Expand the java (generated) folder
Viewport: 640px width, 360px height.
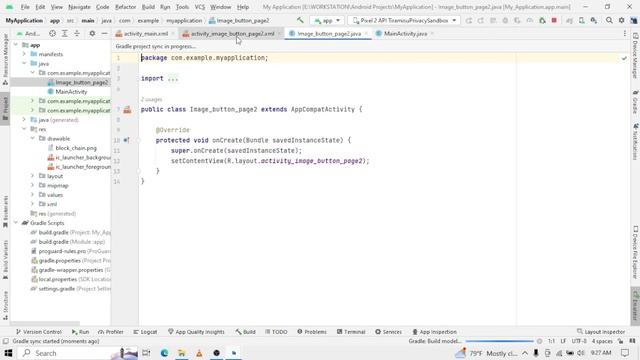tap(24, 120)
